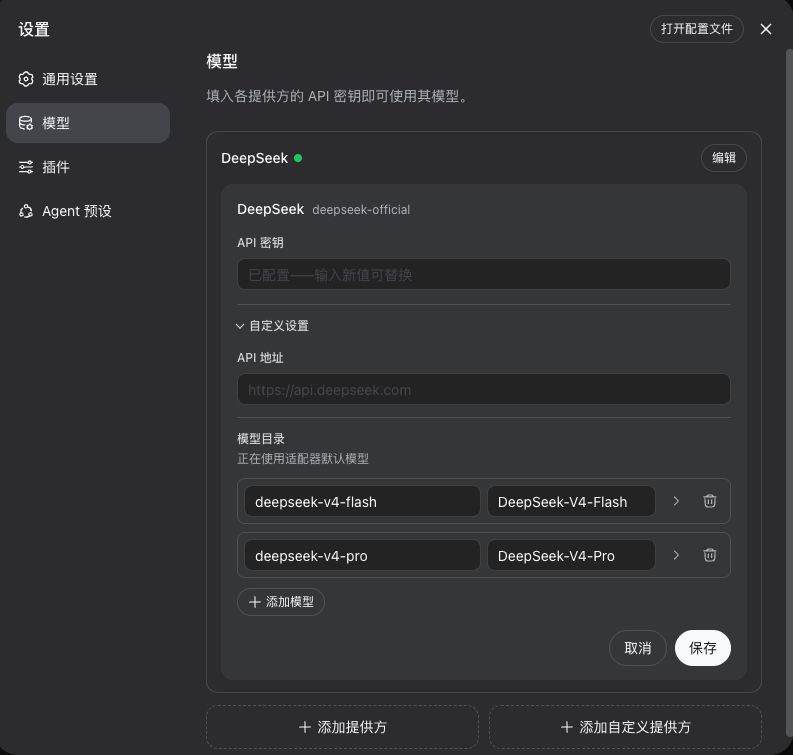Close the settings dialog

coord(766,29)
